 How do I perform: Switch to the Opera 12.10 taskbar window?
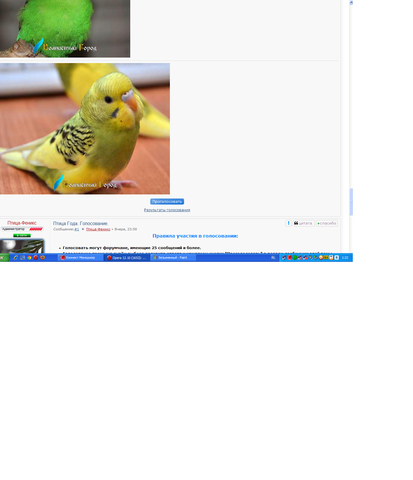tap(127, 258)
